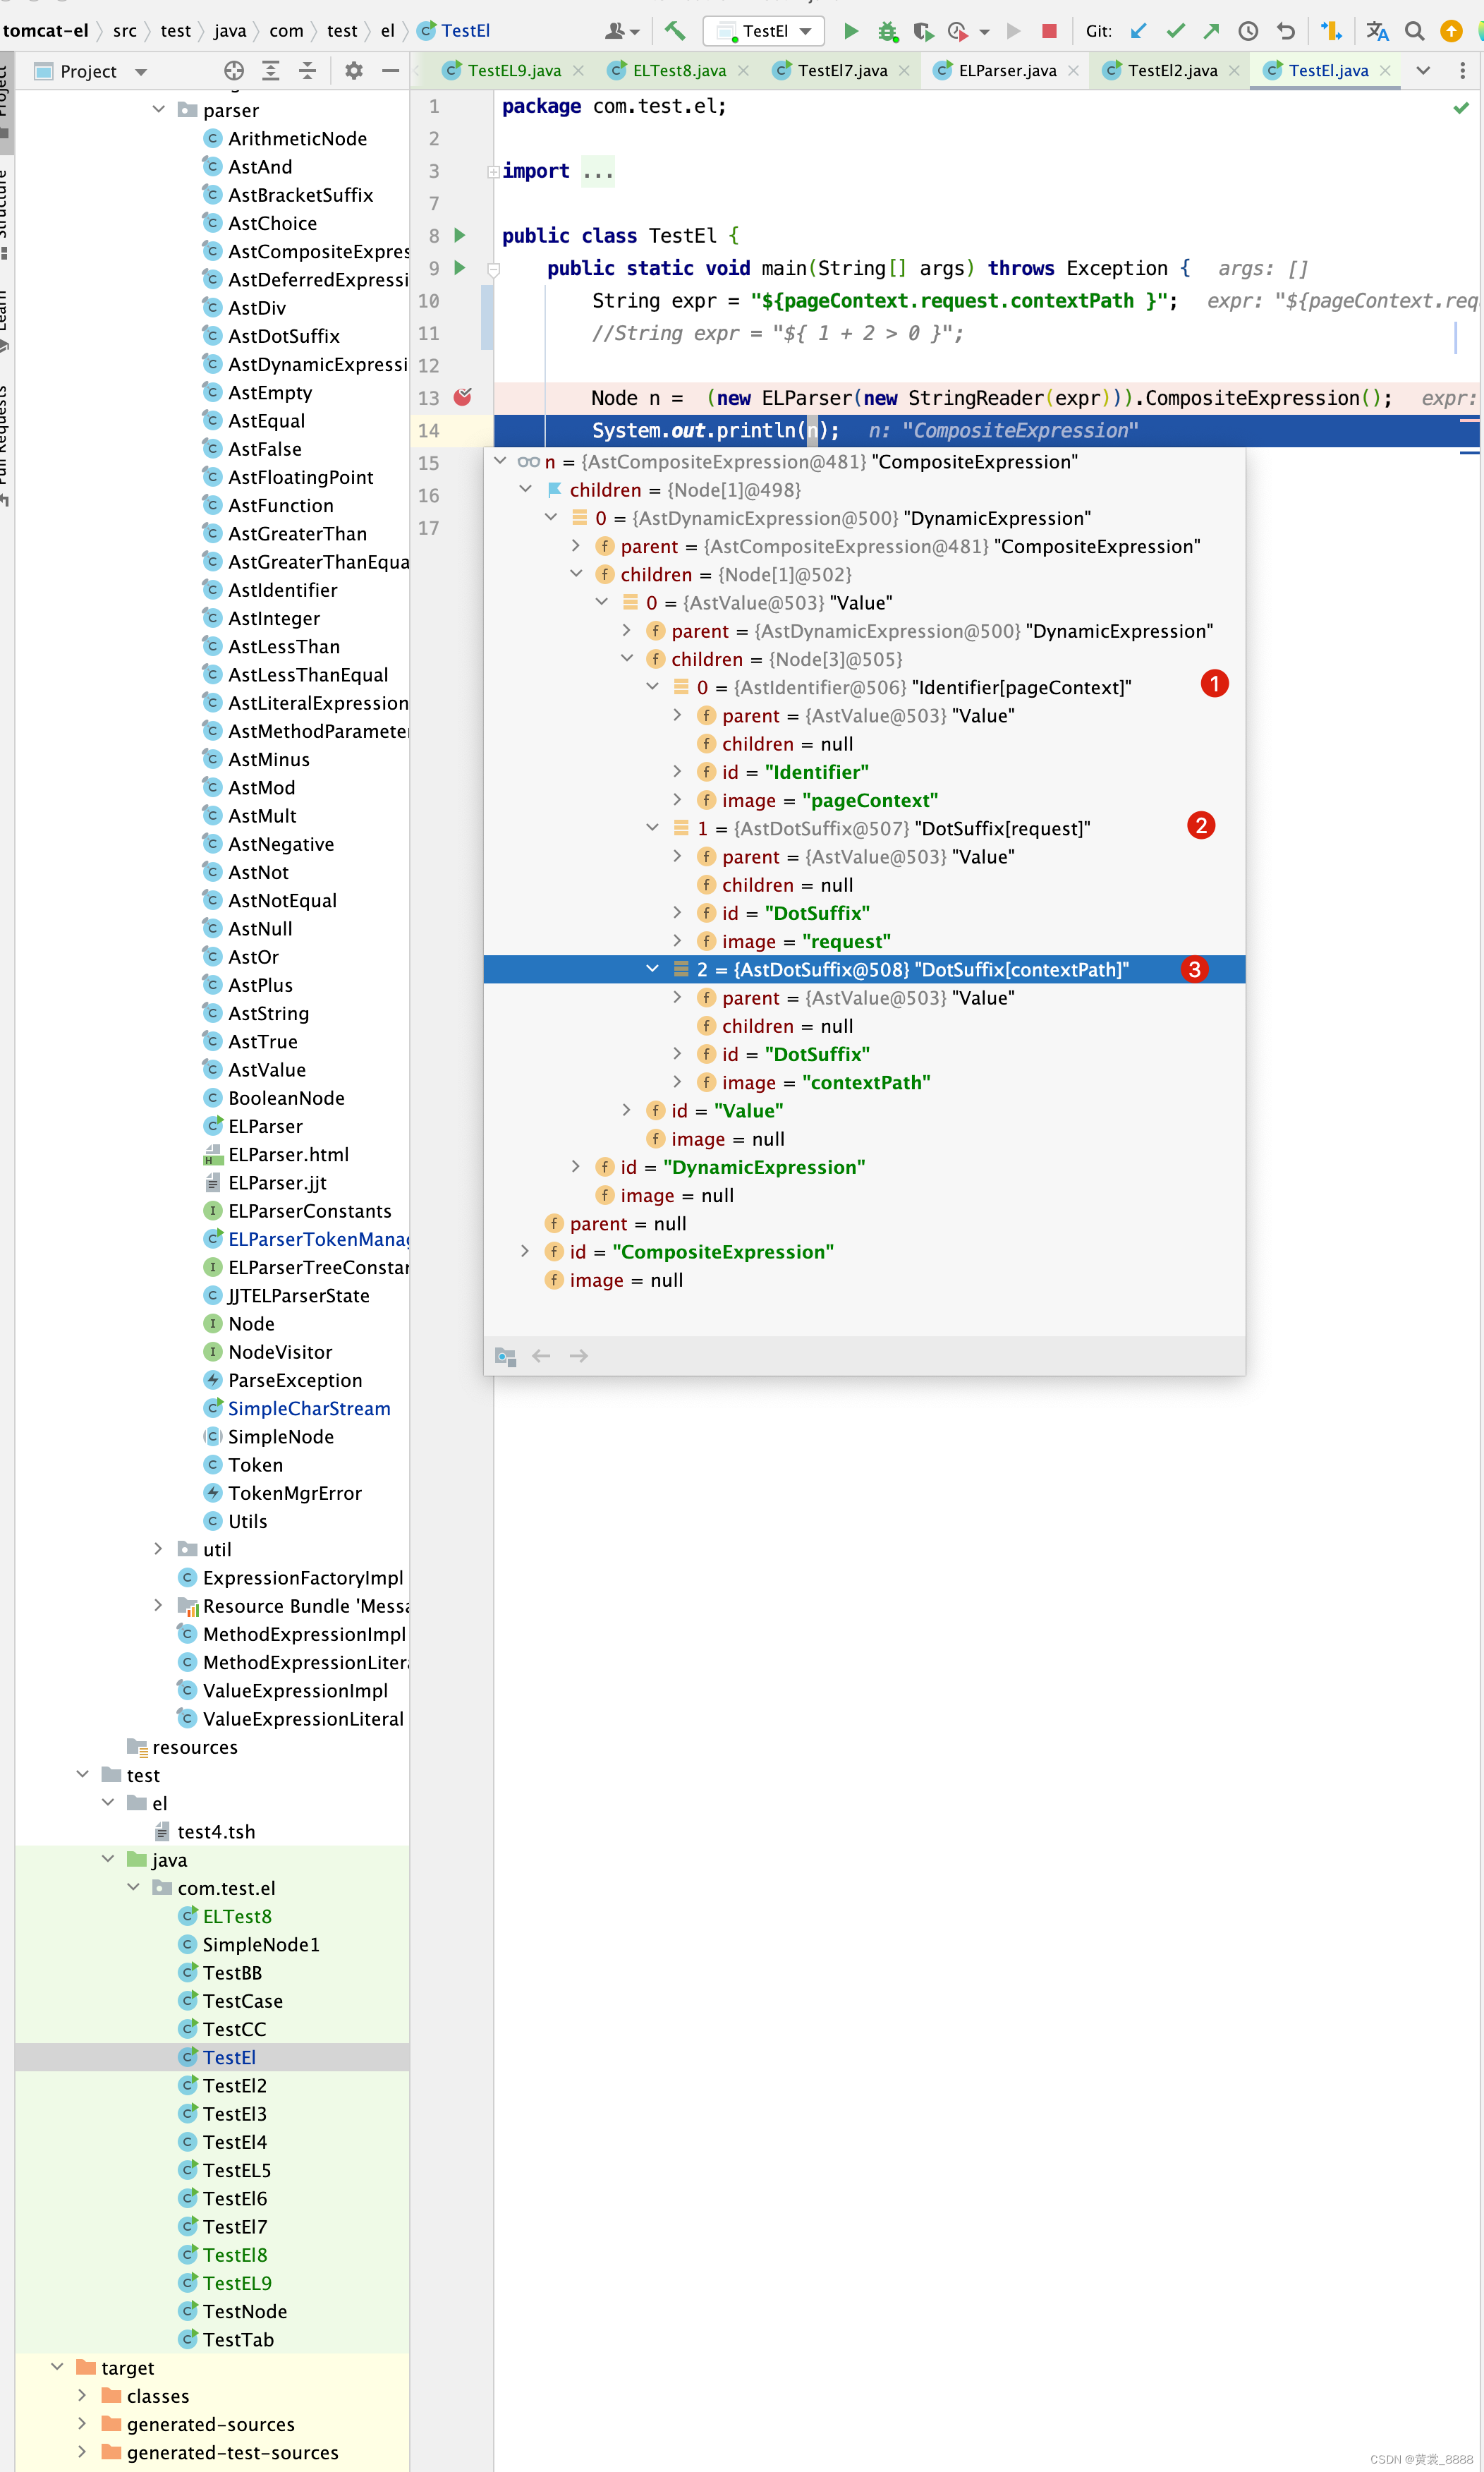The width and height of the screenshot is (1484, 2472).
Task: Open the profiler options dropdown arrow
Action: (x=985, y=32)
